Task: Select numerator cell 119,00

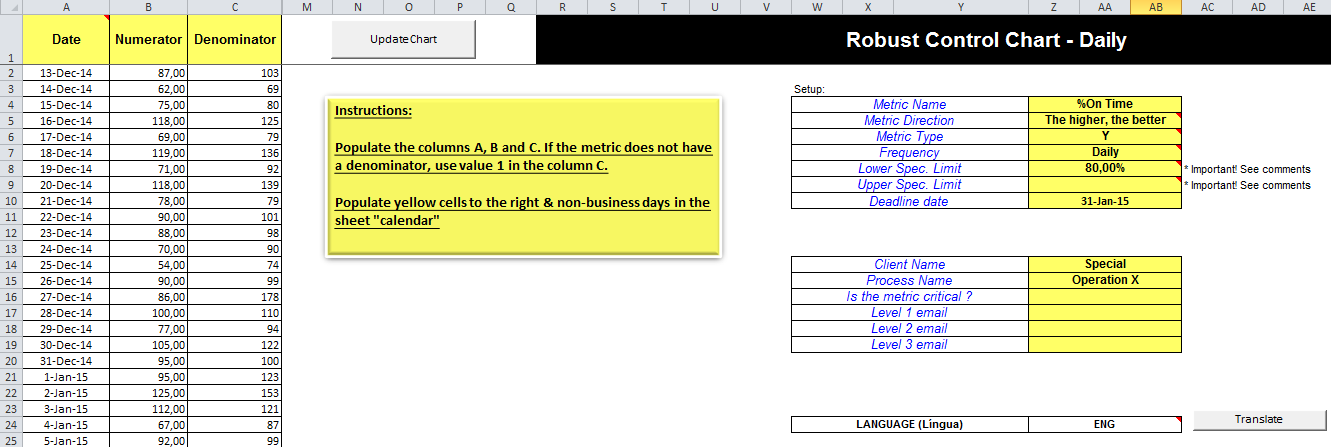Action: (x=148, y=152)
